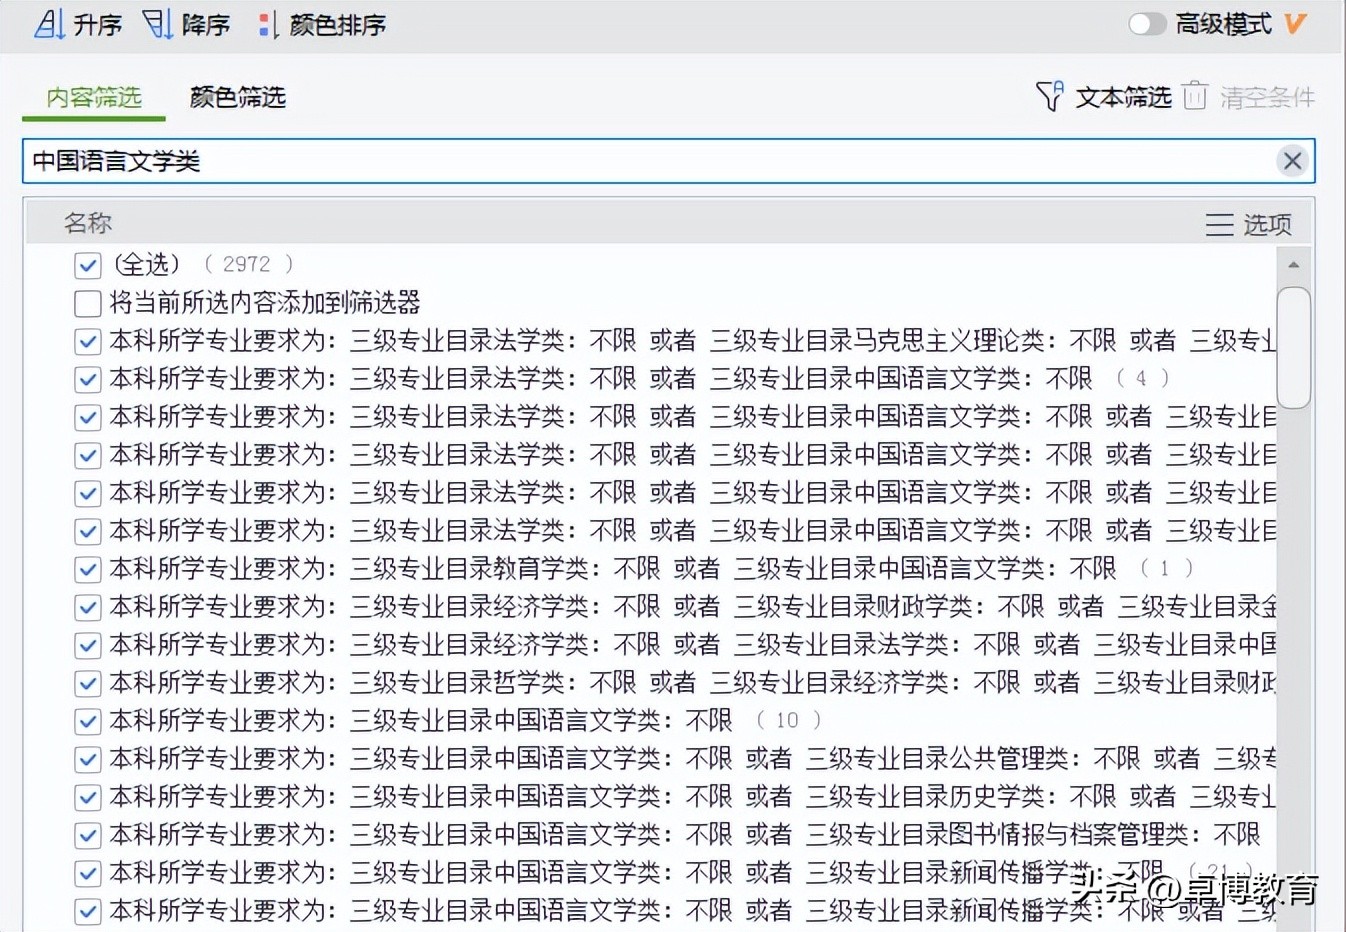Uncheck the 教育学类 filter entry checkbox
The width and height of the screenshot is (1346, 932).
click(87, 568)
